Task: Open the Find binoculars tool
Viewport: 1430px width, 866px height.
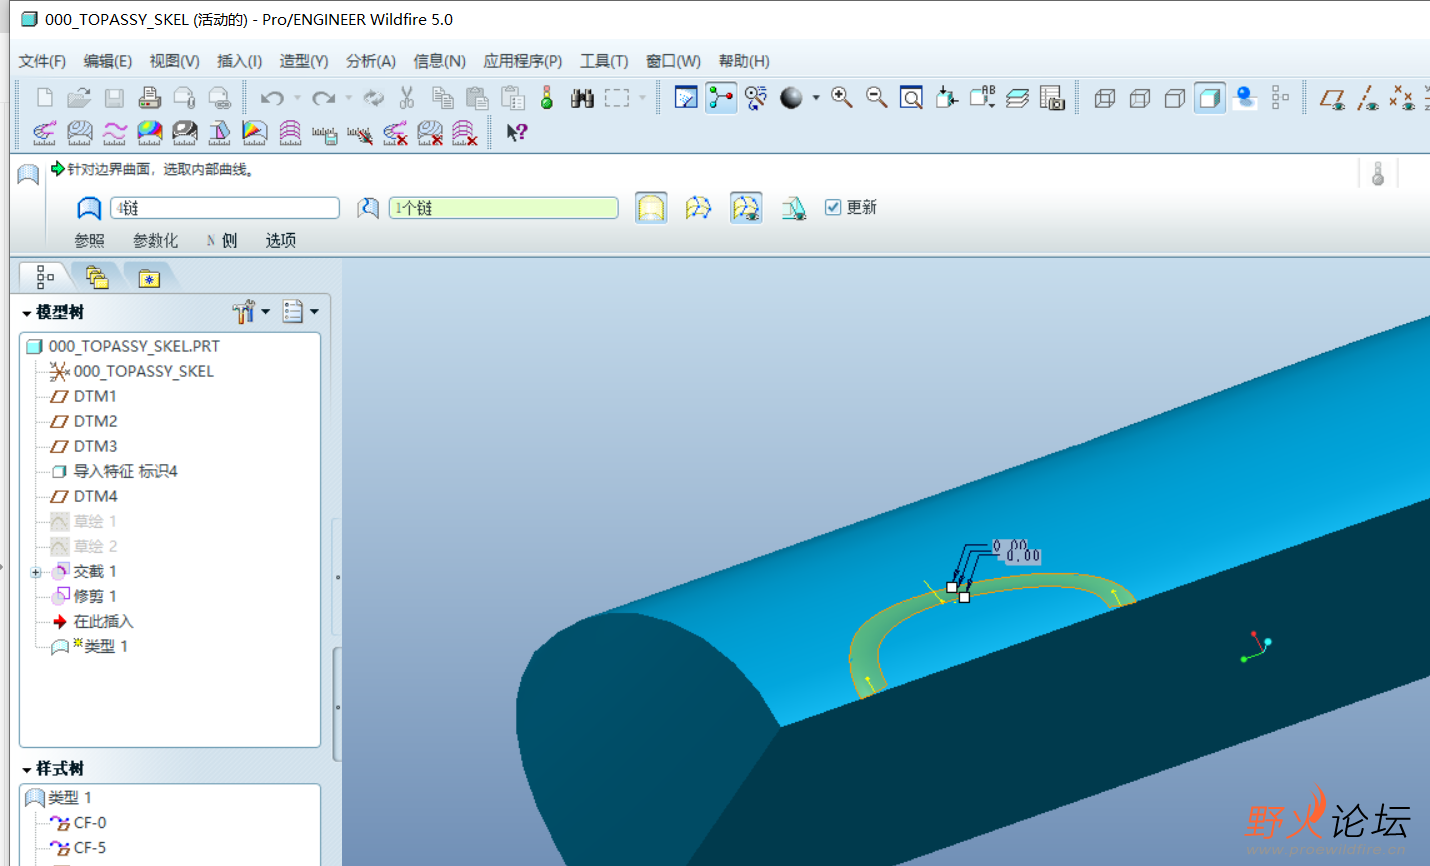Action: (x=582, y=98)
